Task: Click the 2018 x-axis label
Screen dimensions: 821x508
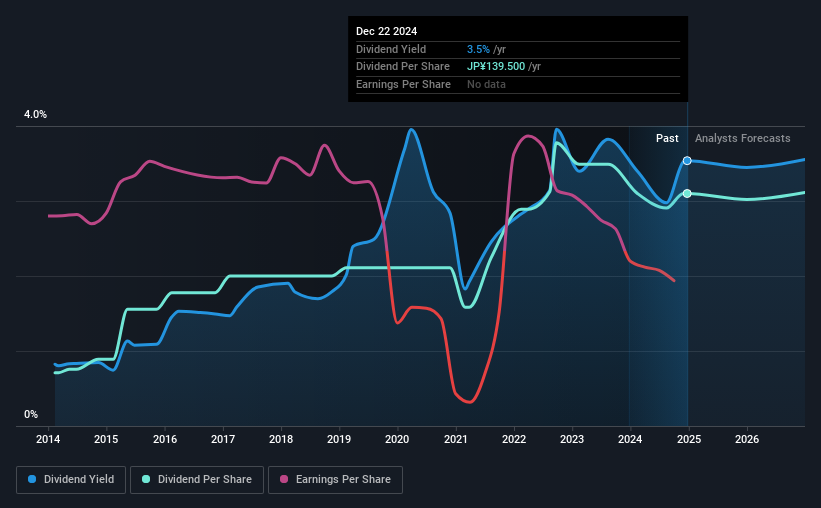Action: [281, 439]
